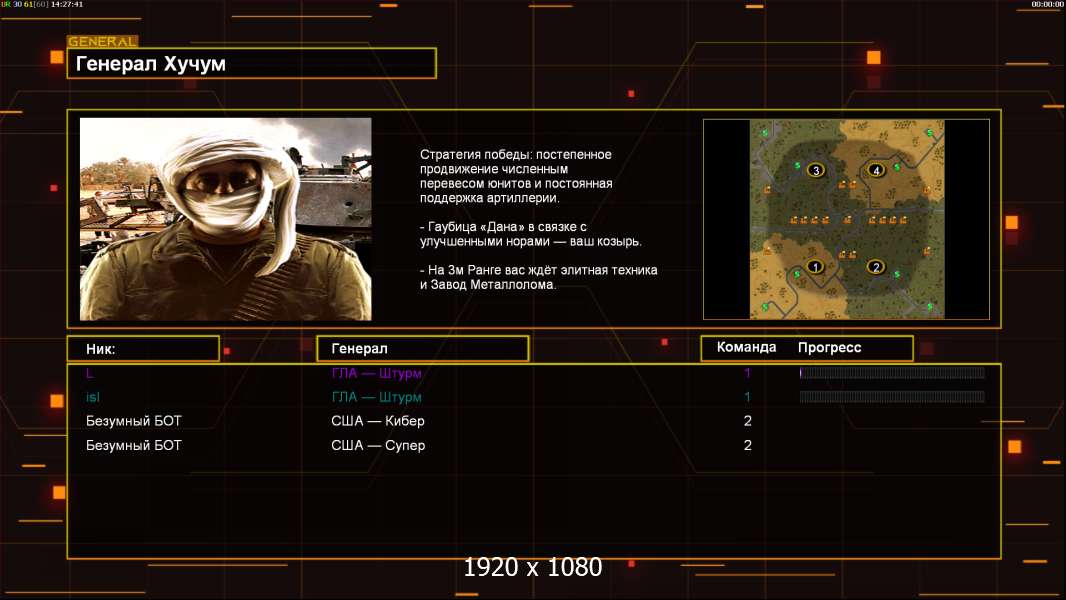Click the 00:00:00 timer in the corner
This screenshot has height=600, width=1066.
click(1048, 4)
